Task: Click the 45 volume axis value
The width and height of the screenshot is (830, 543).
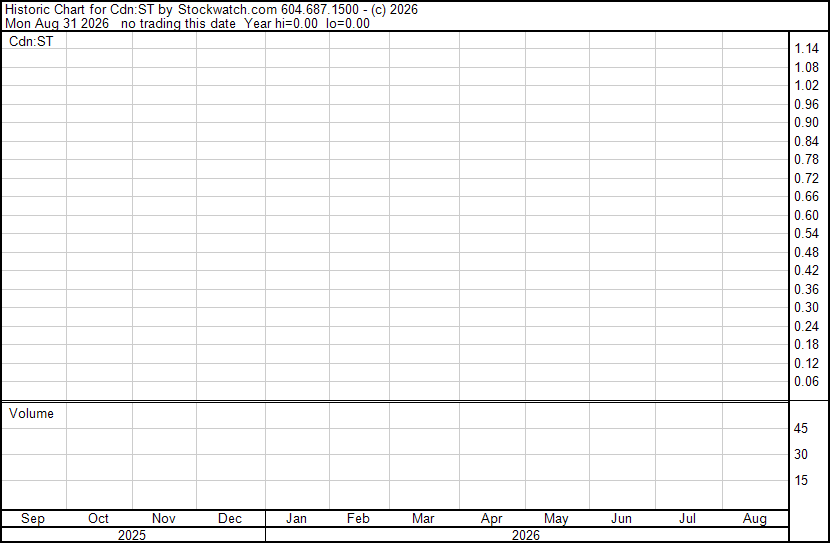Action: [801, 428]
